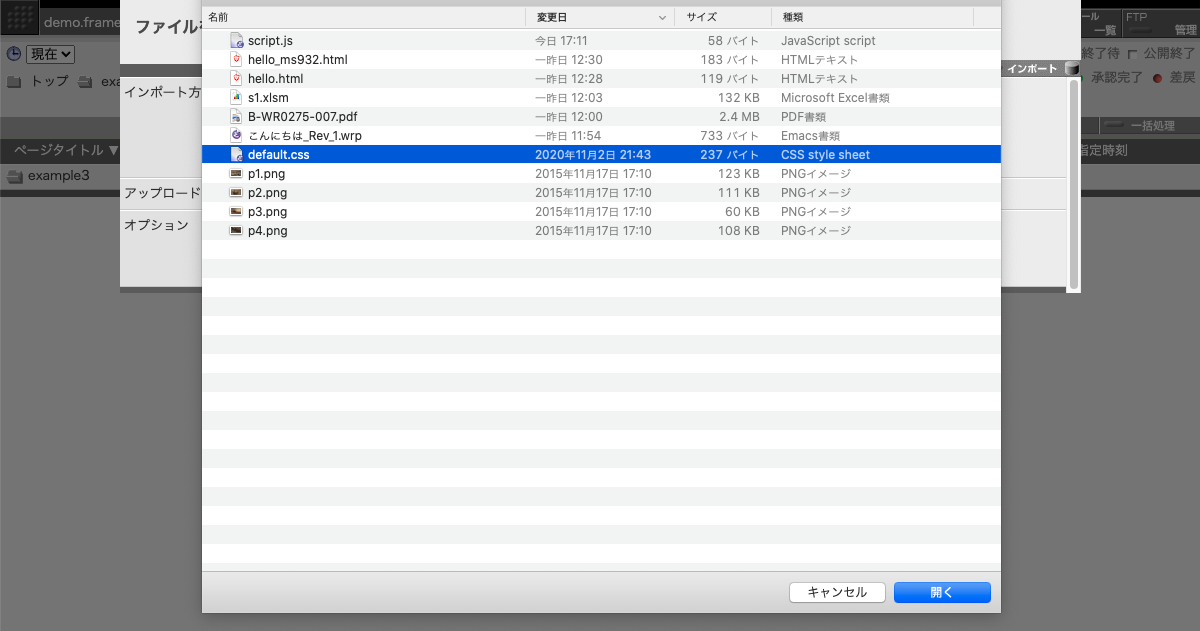The width and height of the screenshot is (1200, 631).
Task: Click the clock icon beside 現在
Action: point(14,54)
